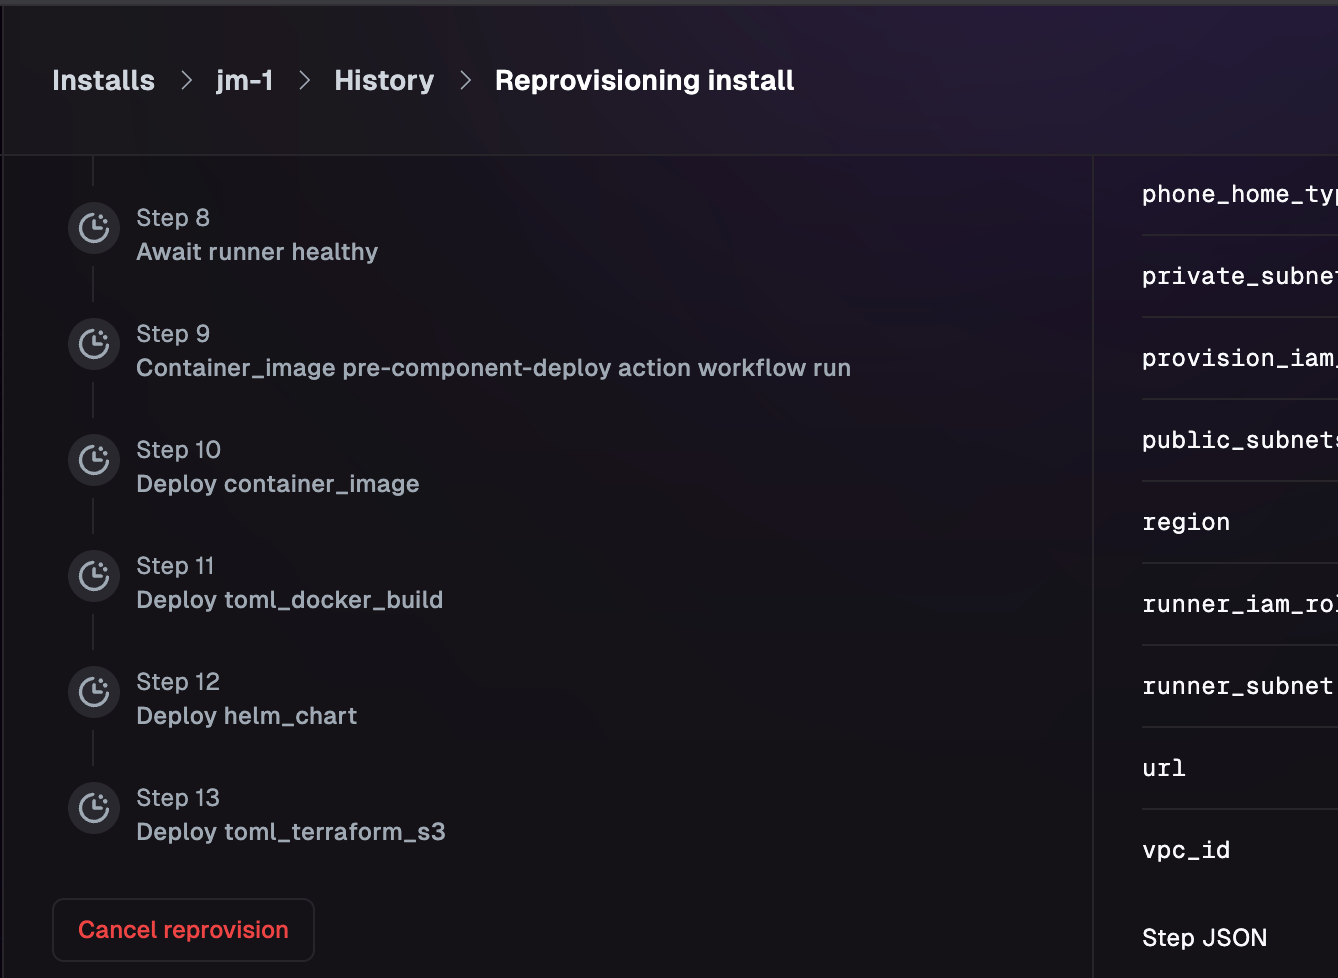Navigate to History breadcrumb
This screenshot has width=1338, height=978.
coord(384,81)
